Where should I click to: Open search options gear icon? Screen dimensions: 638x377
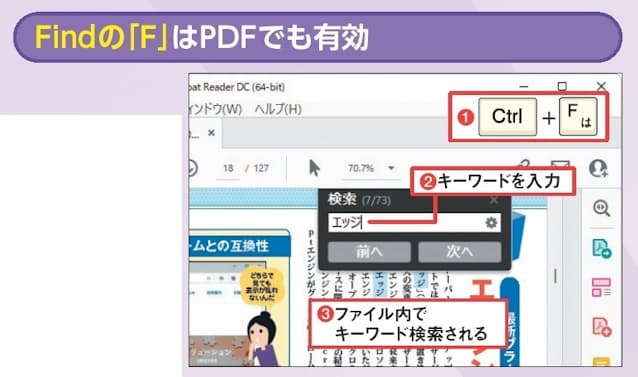coord(491,222)
